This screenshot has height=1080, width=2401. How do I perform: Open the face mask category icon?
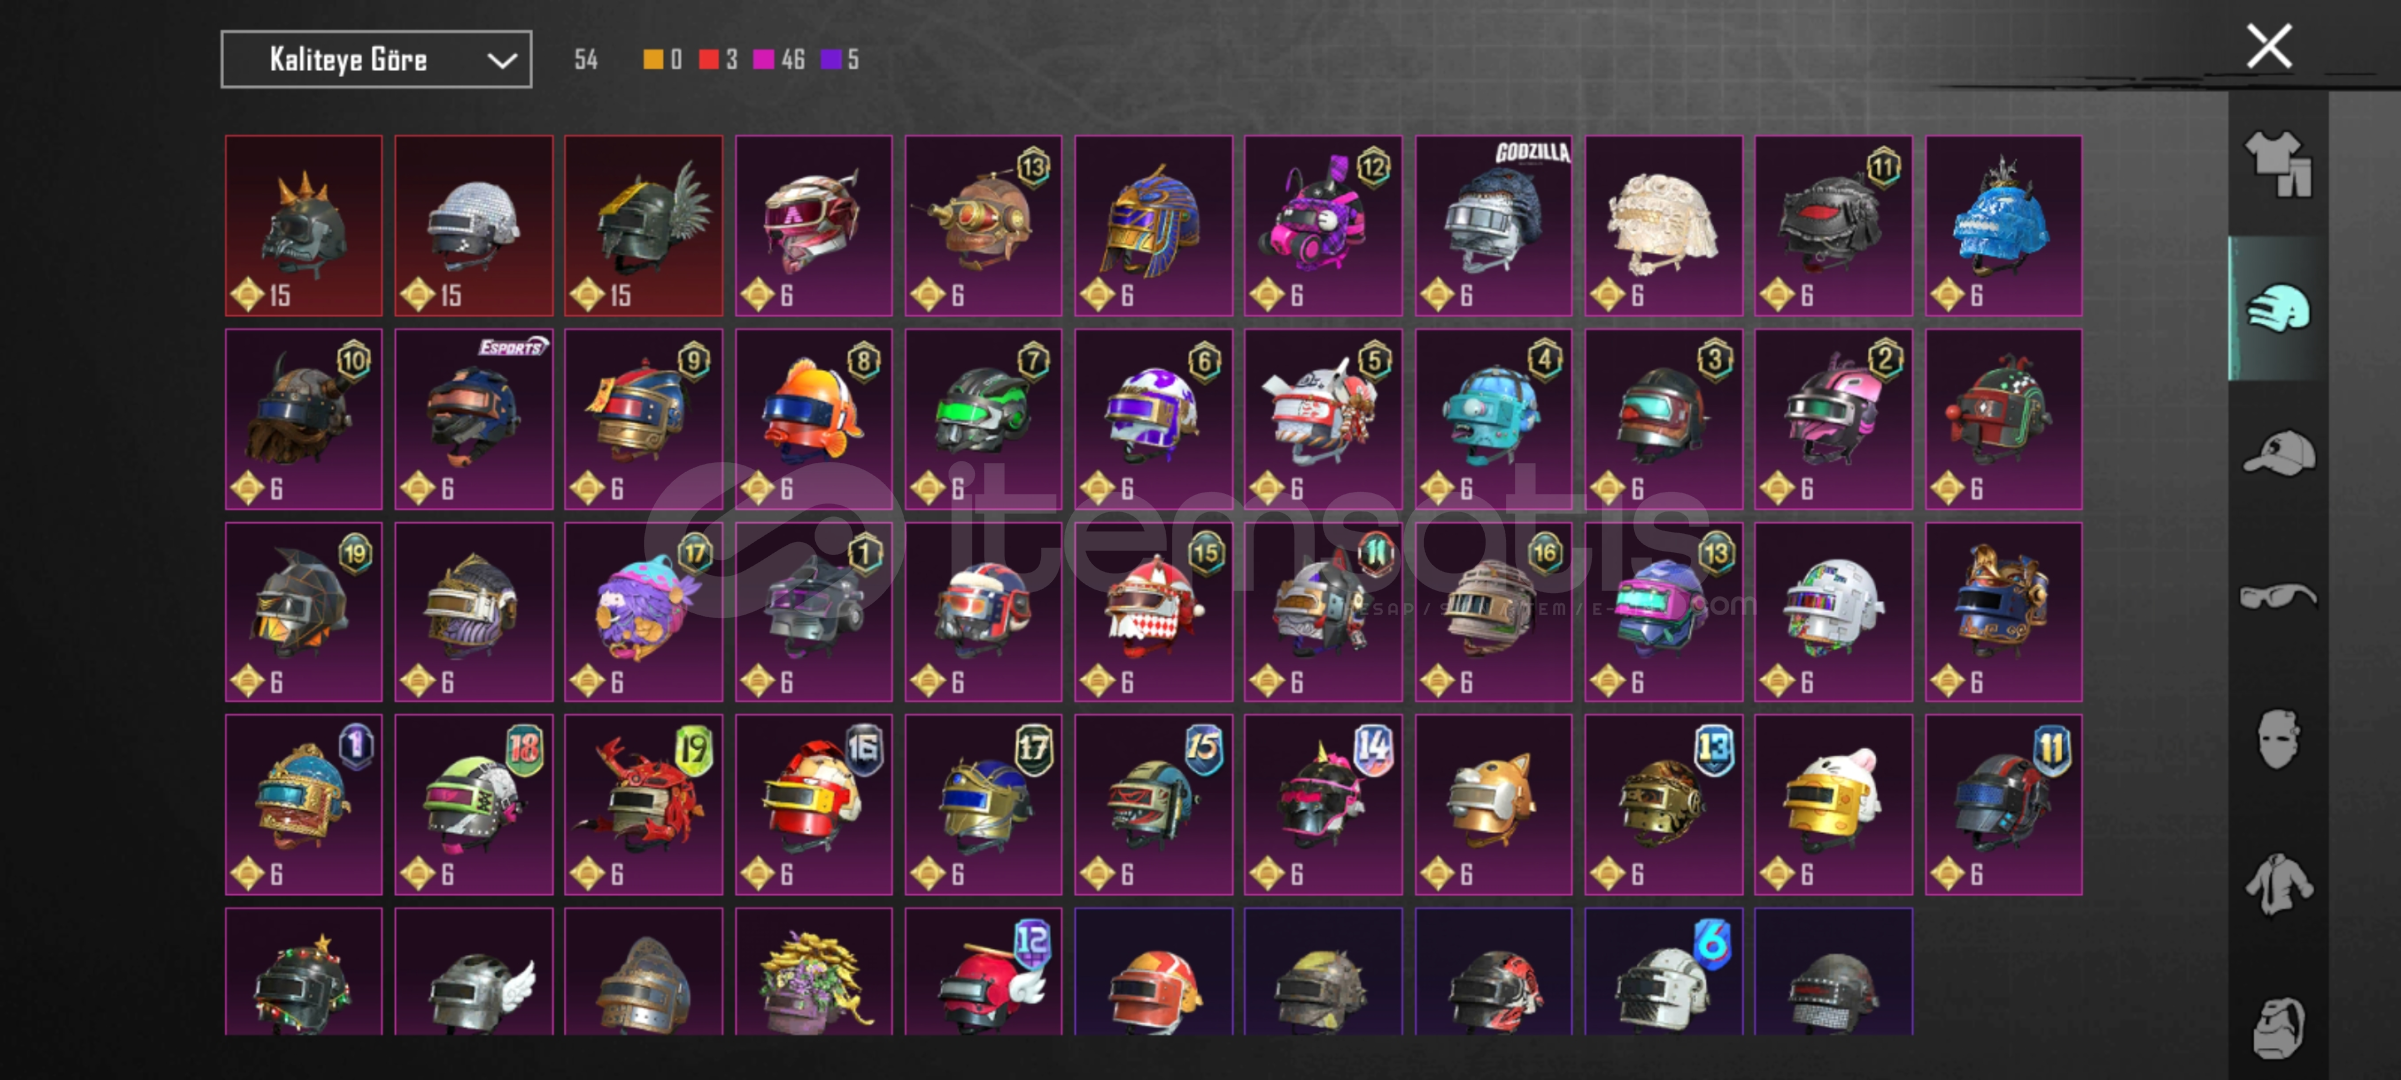(x=2278, y=740)
